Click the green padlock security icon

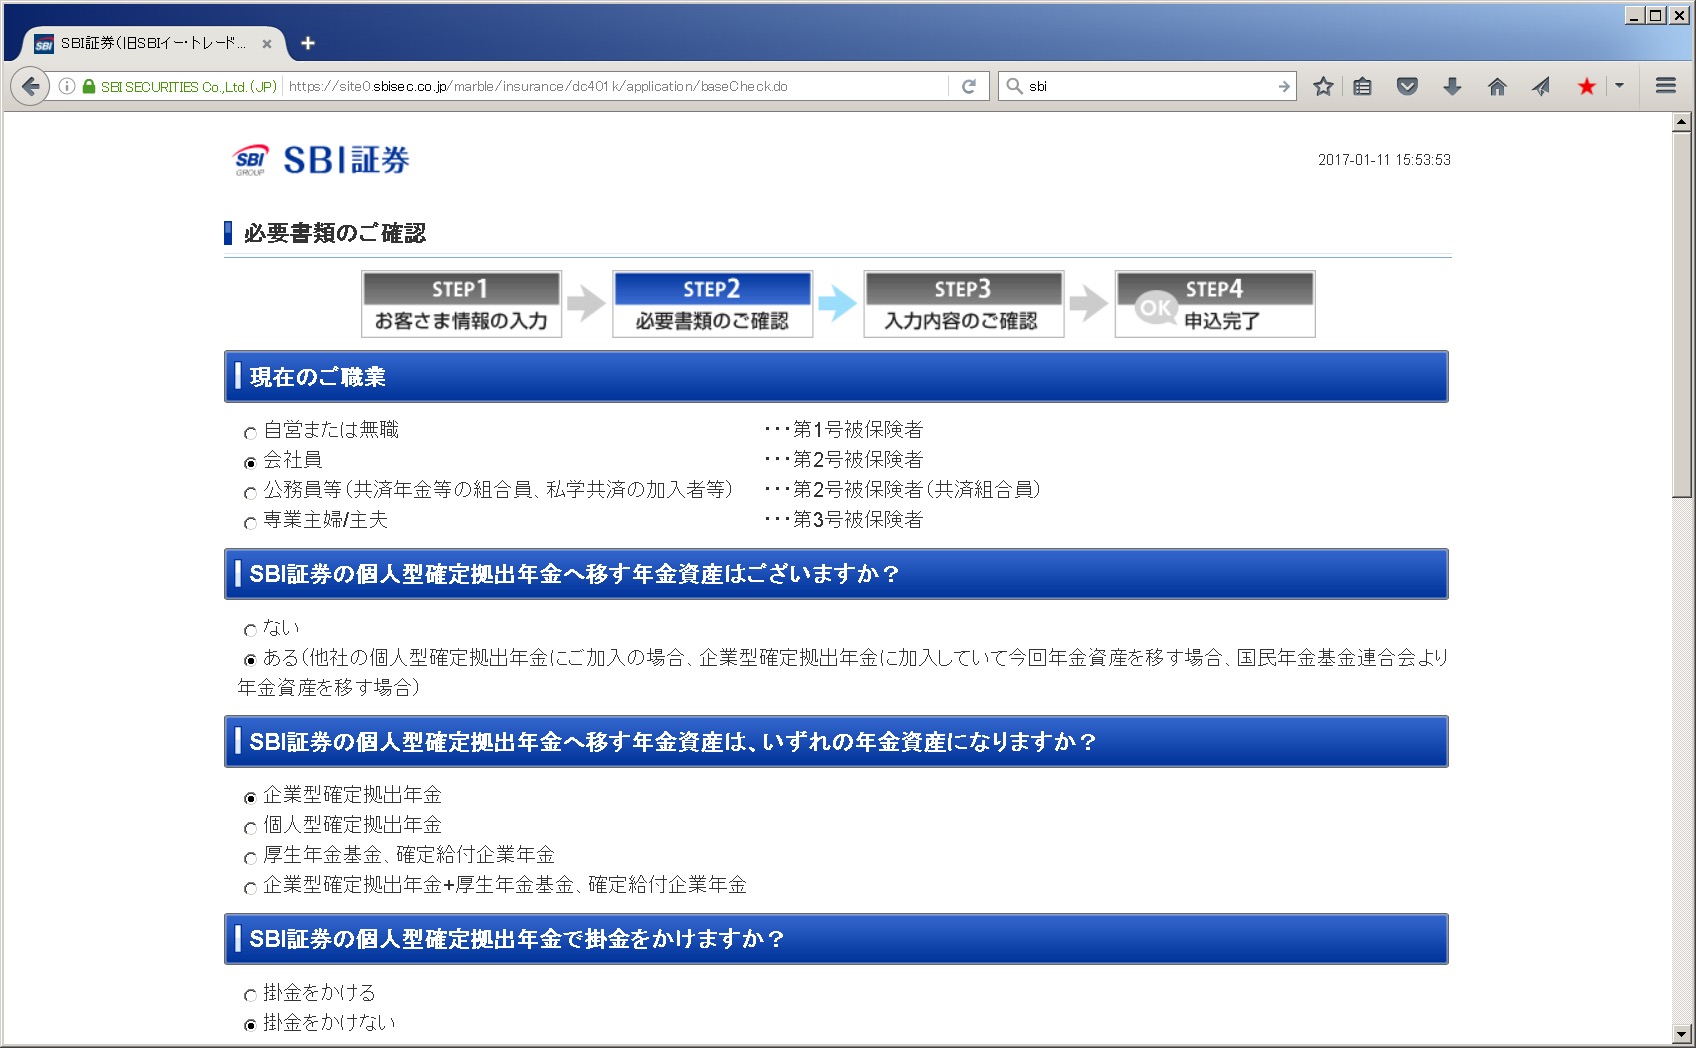click(x=89, y=87)
